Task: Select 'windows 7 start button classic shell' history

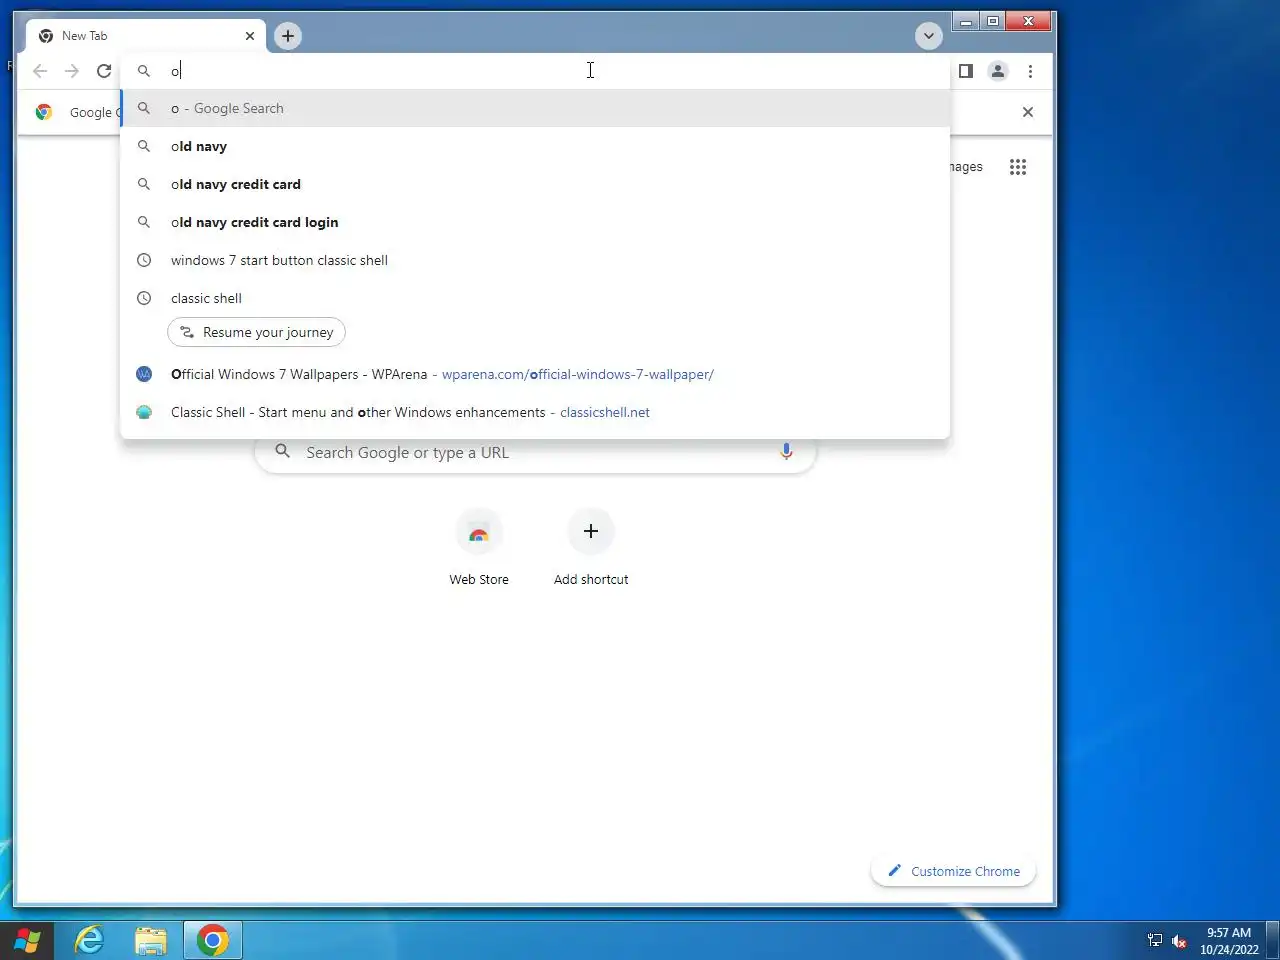Action: 535,260
